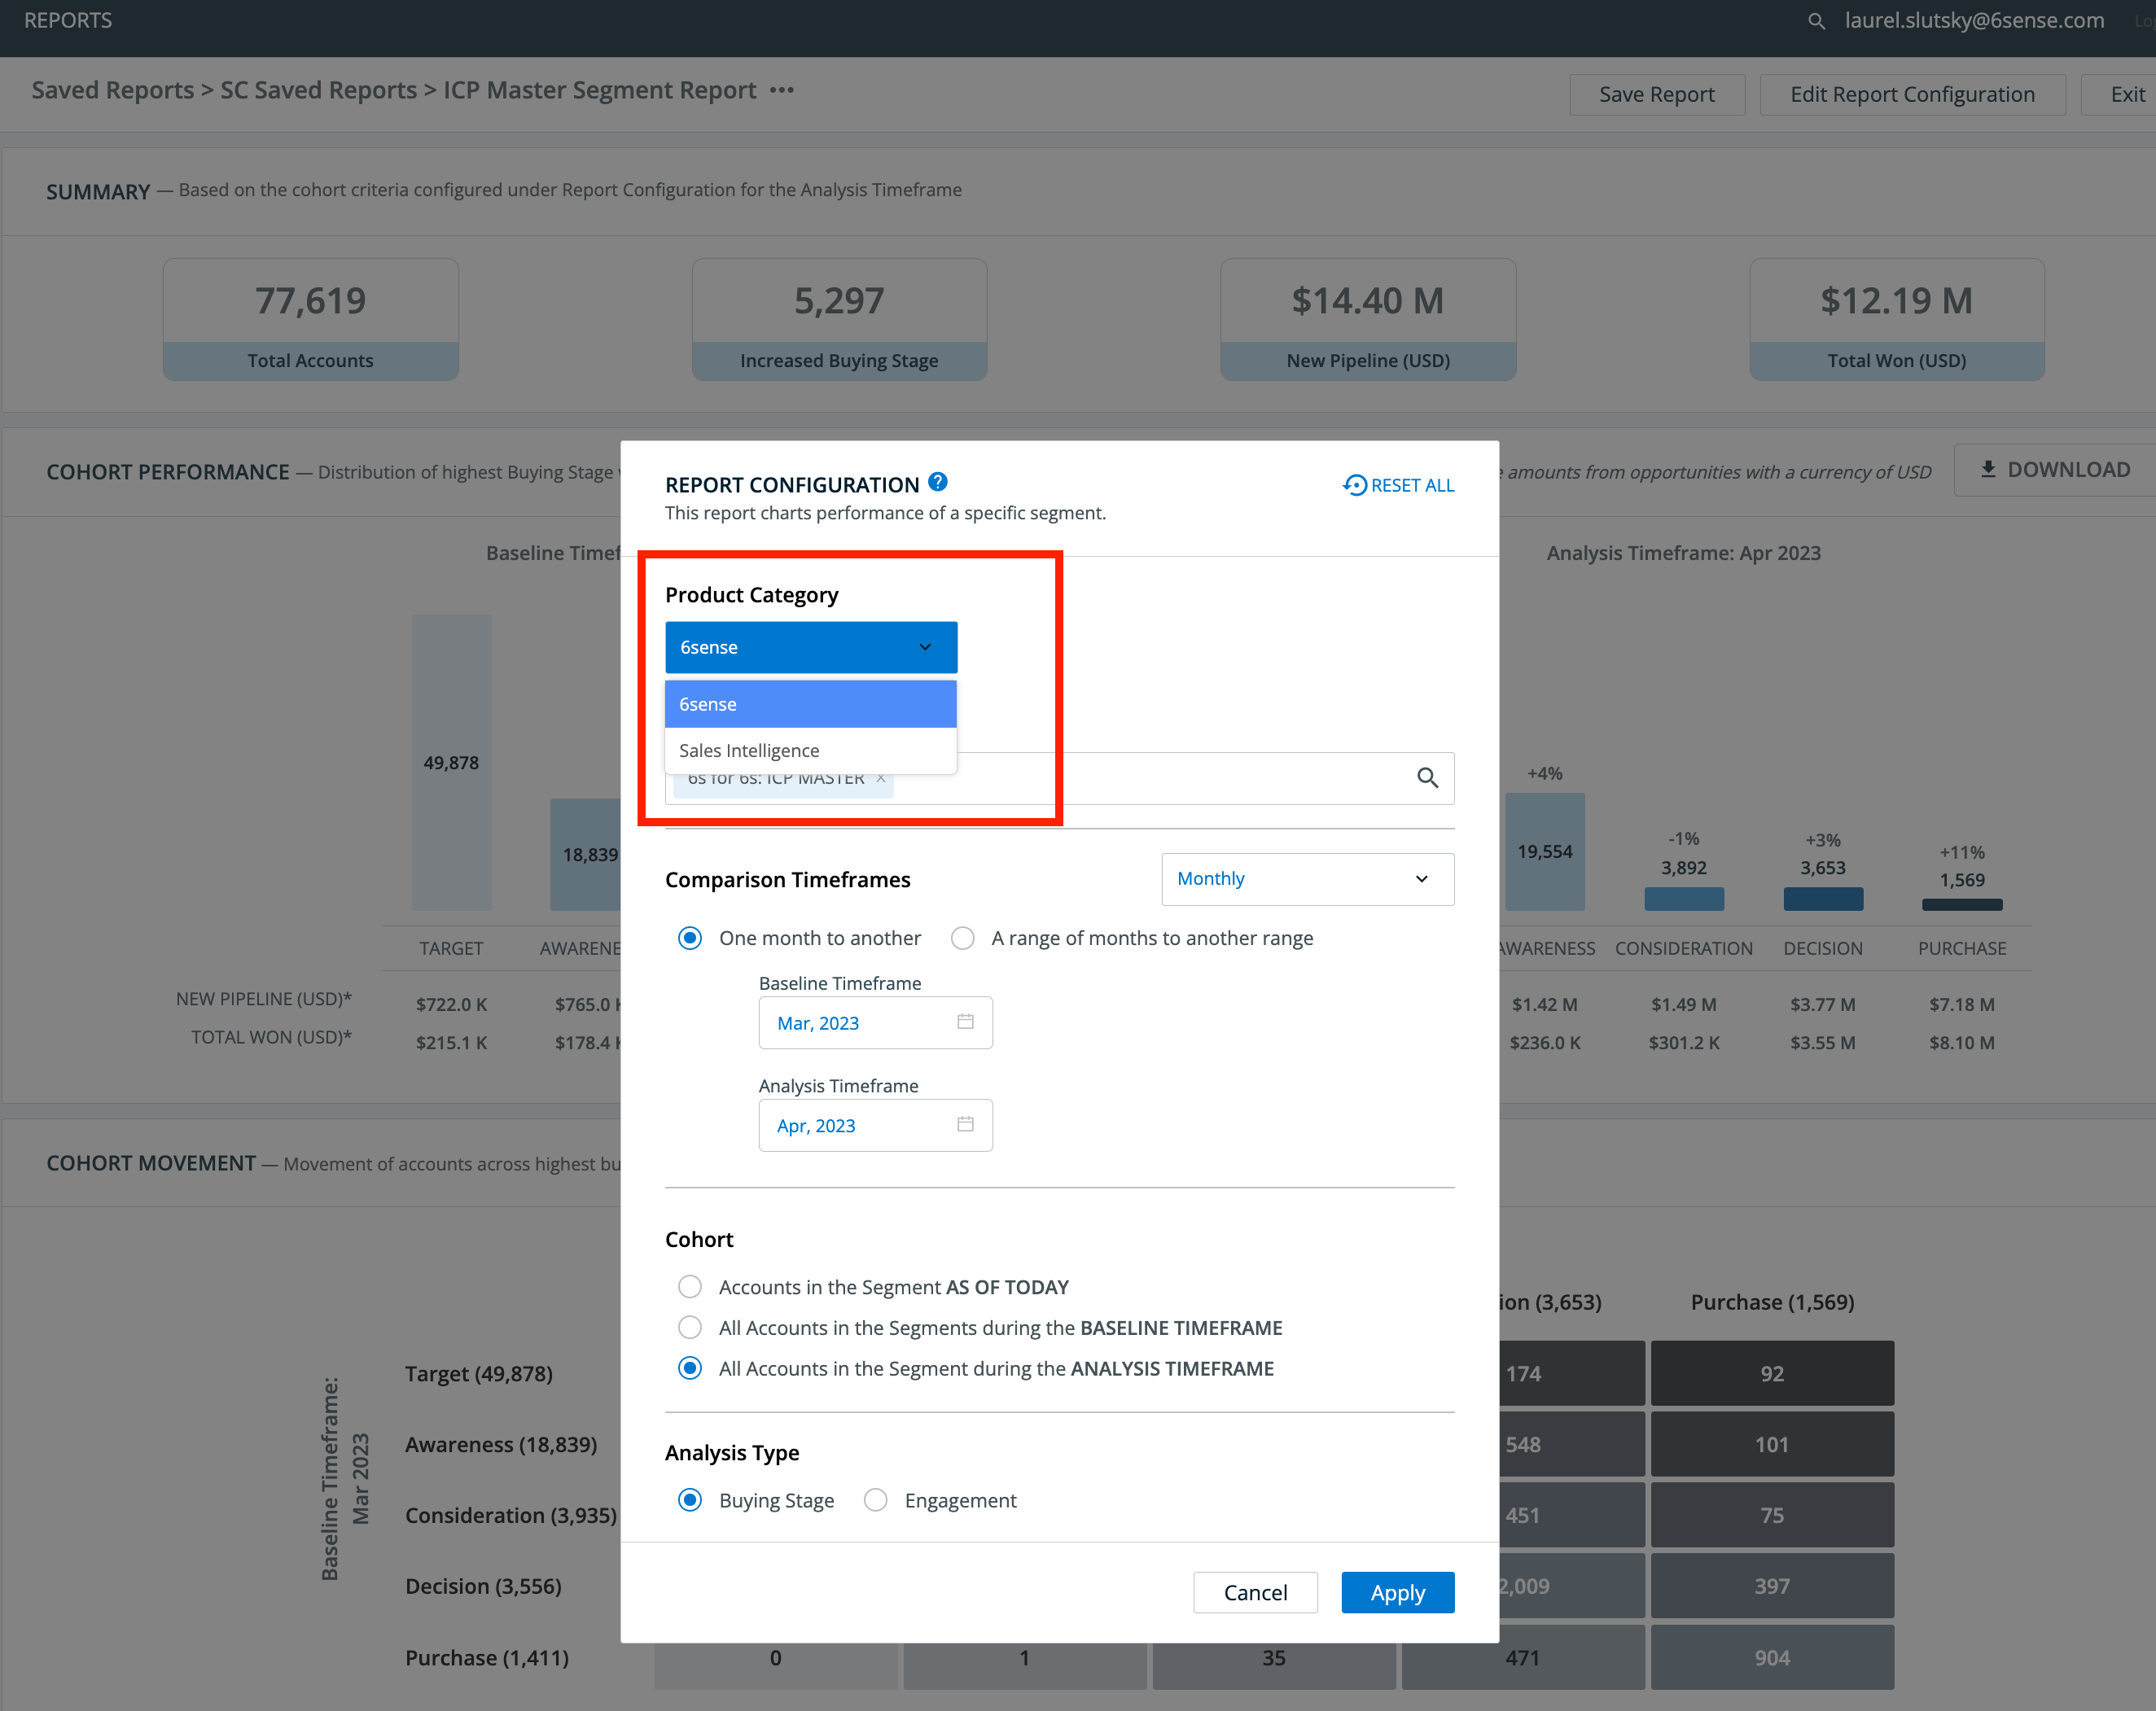The image size is (2156, 1711).
Task: Choose All Accounts during the ANALYSIS TIMEFRAME
Action: (690, 1368)
